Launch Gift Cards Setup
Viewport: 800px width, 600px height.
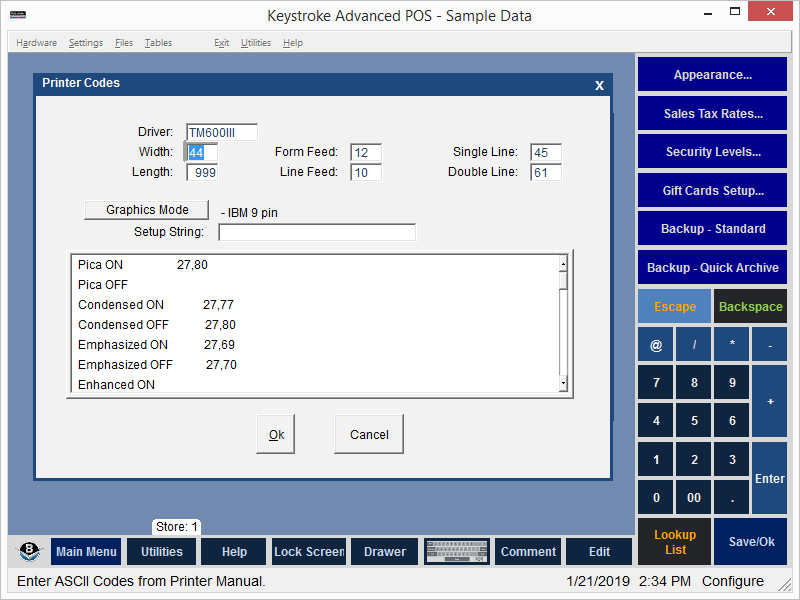tap(712, 190)
